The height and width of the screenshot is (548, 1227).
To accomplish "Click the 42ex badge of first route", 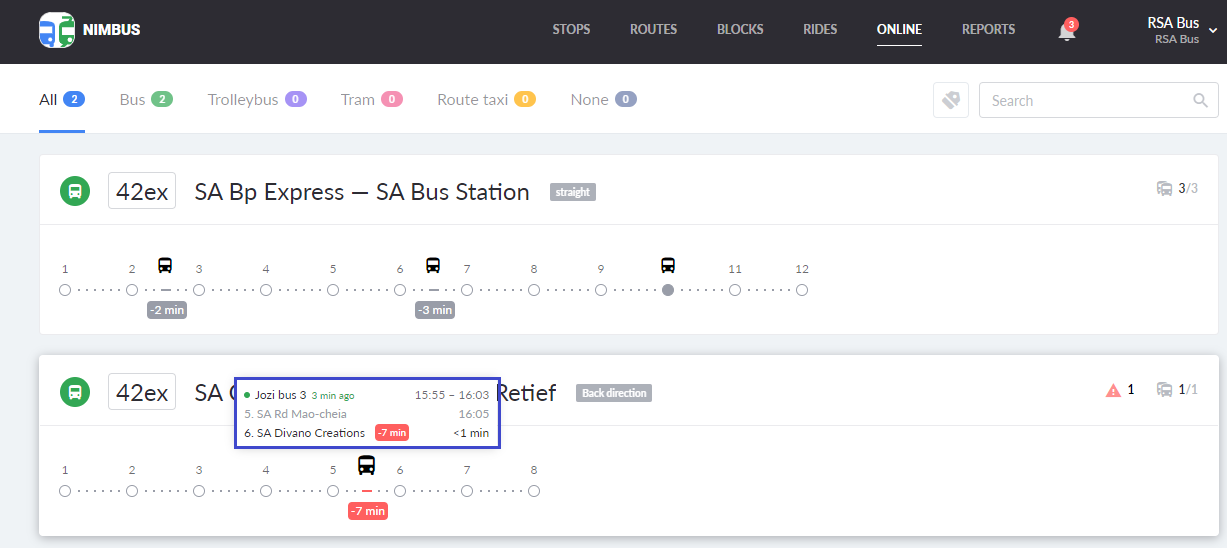I will coord(142,191).
